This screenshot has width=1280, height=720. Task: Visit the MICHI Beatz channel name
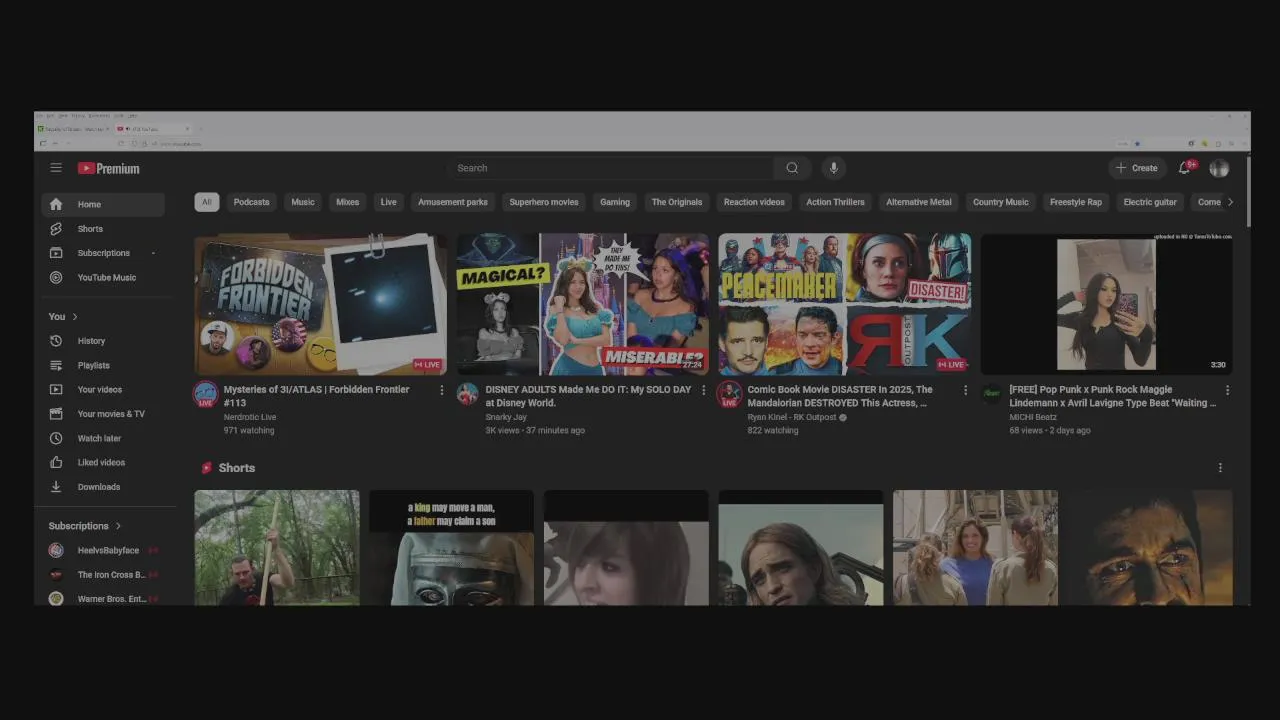click(x=1033, y=417)
